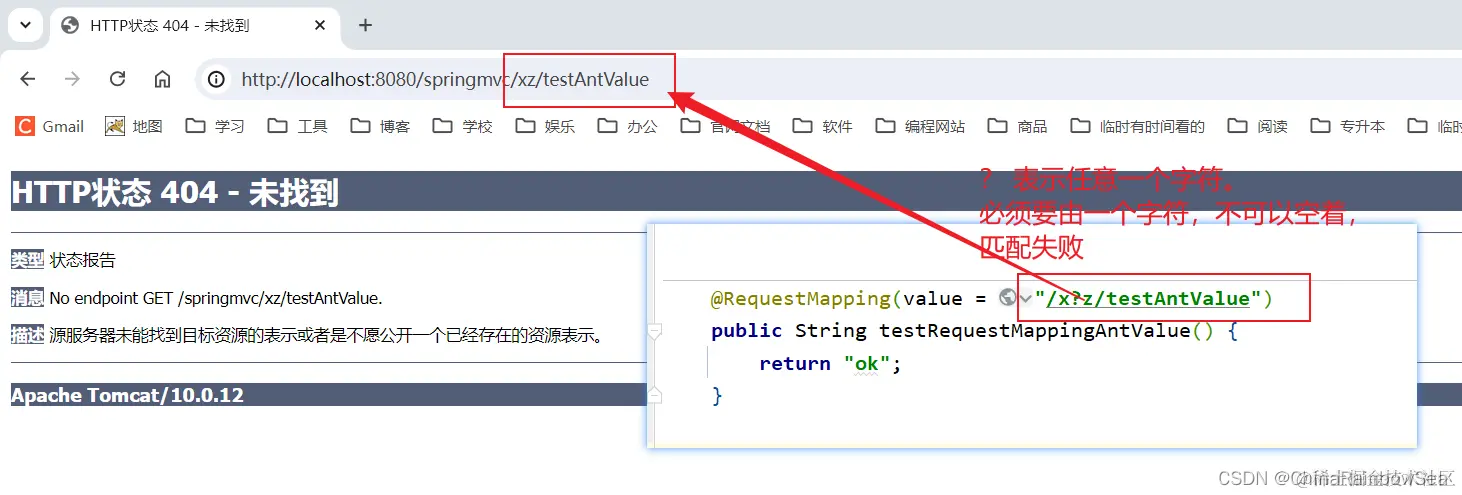Screen dimensions: 1462x495
Task: Open the 学习 bookmark folder
Action: [215, 126]
